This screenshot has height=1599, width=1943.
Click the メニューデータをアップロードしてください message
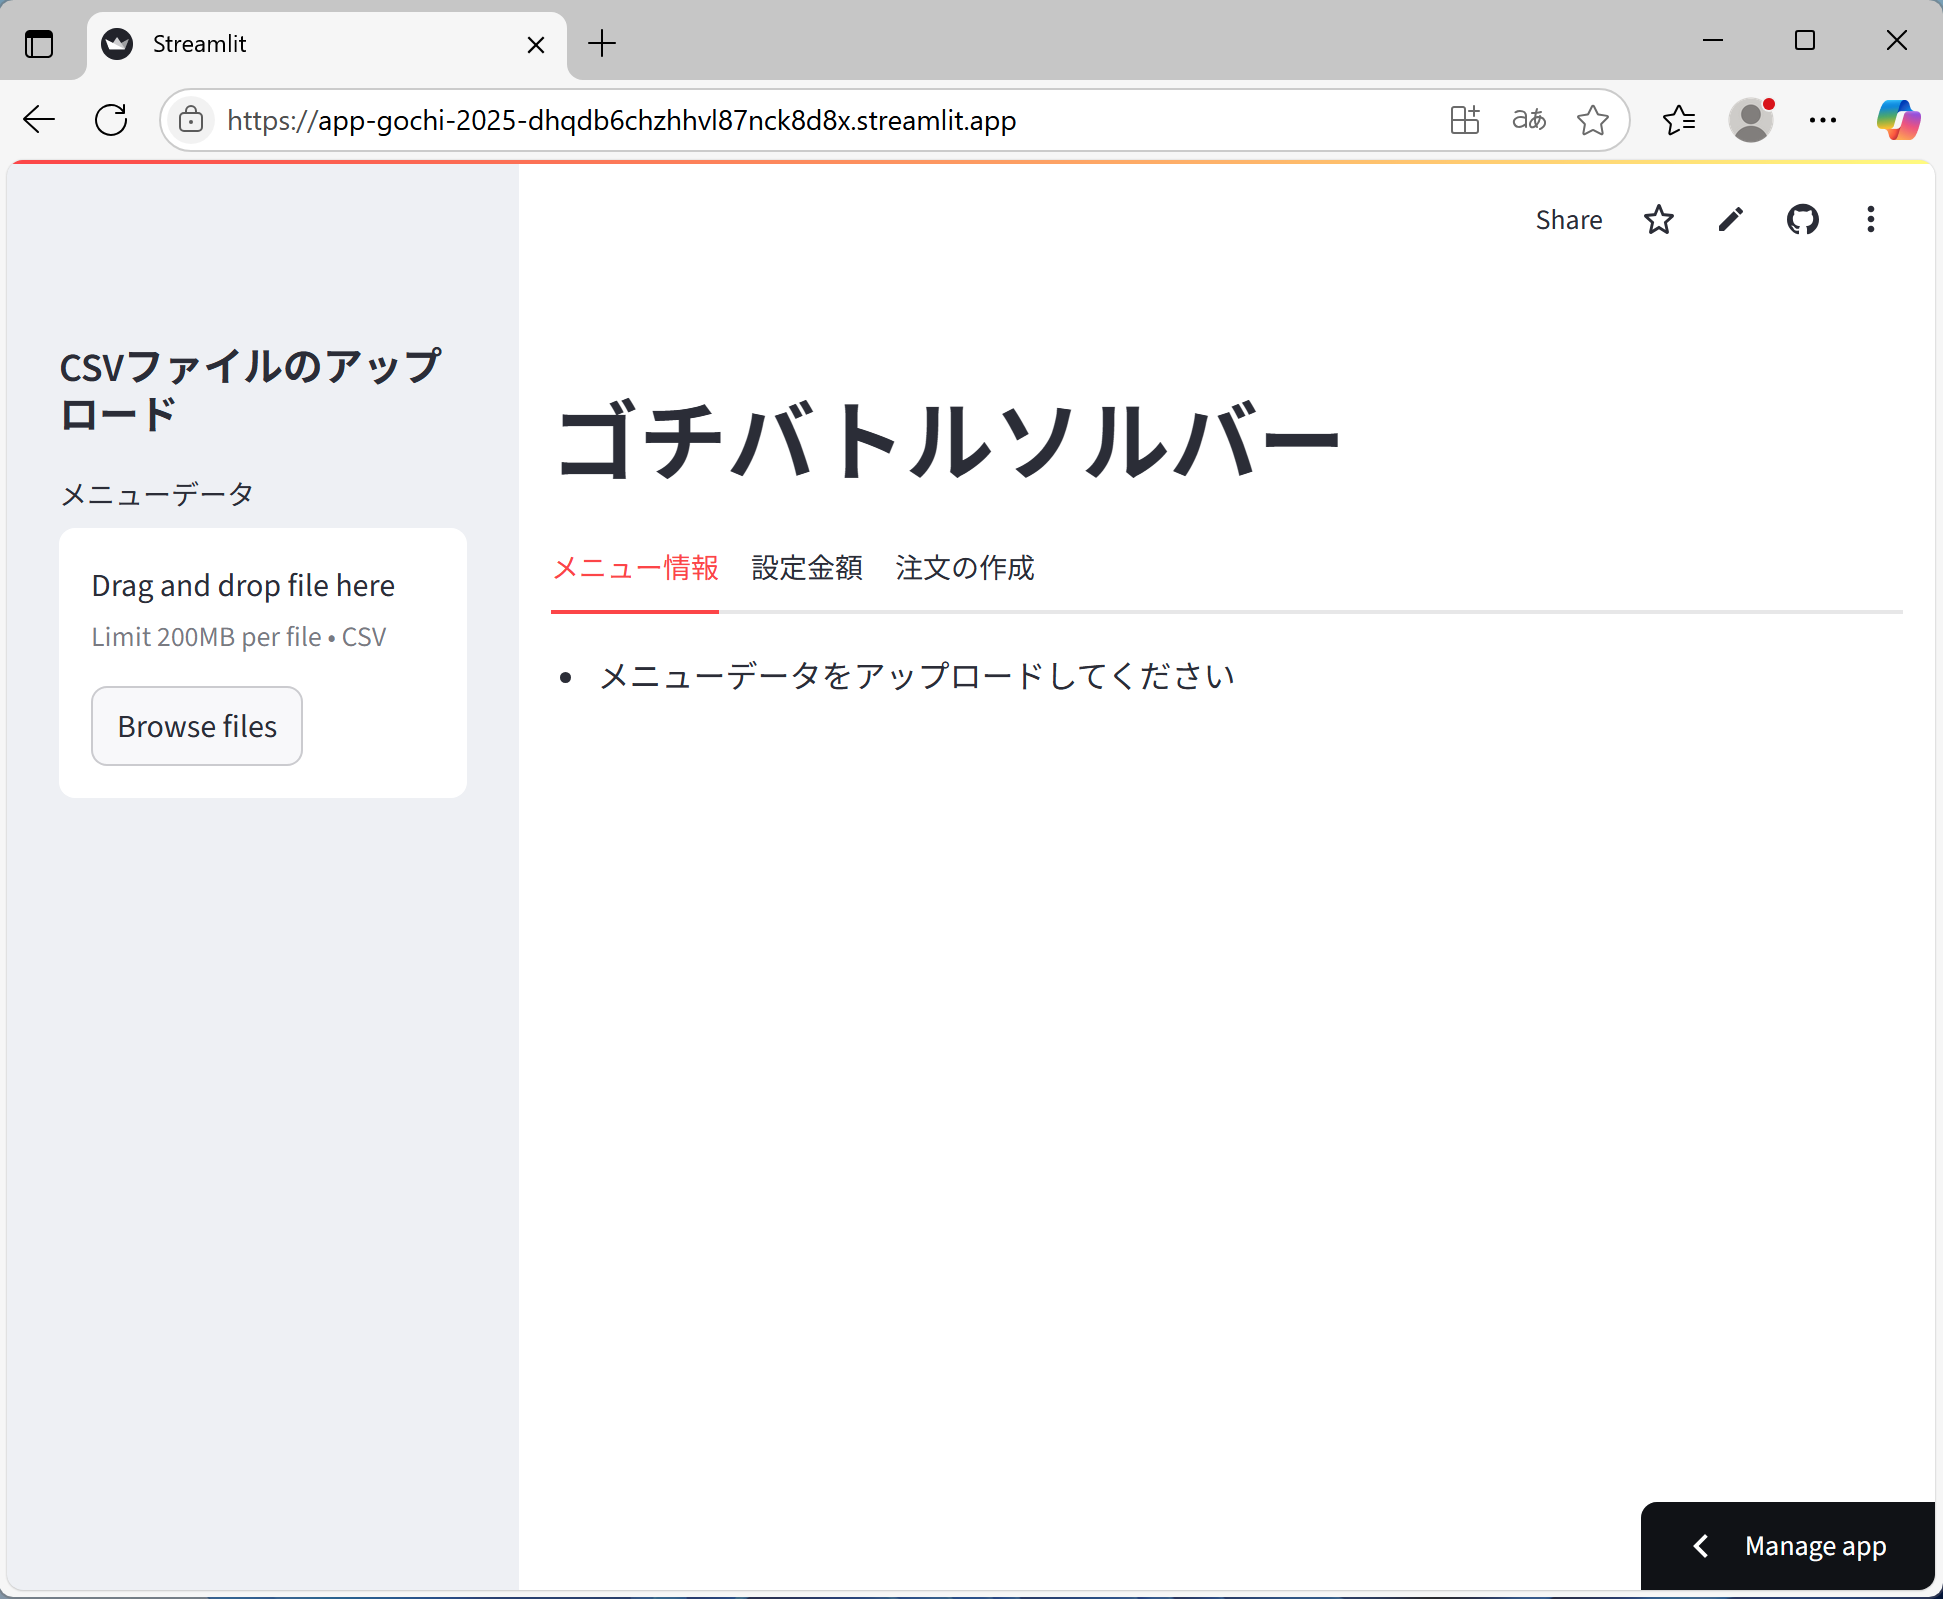(917, 676)
